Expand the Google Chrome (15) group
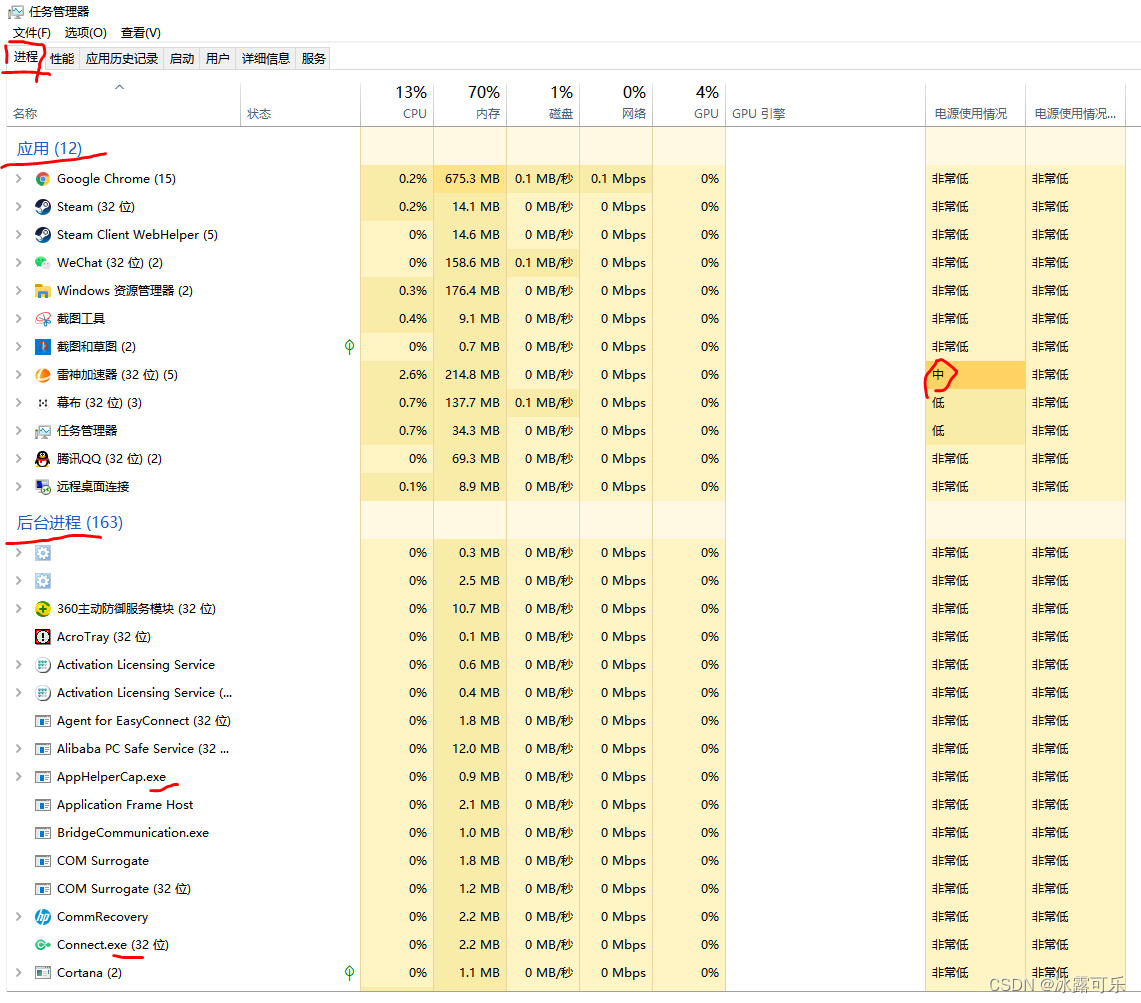The image size is (1141, 1003). [19, 179]
